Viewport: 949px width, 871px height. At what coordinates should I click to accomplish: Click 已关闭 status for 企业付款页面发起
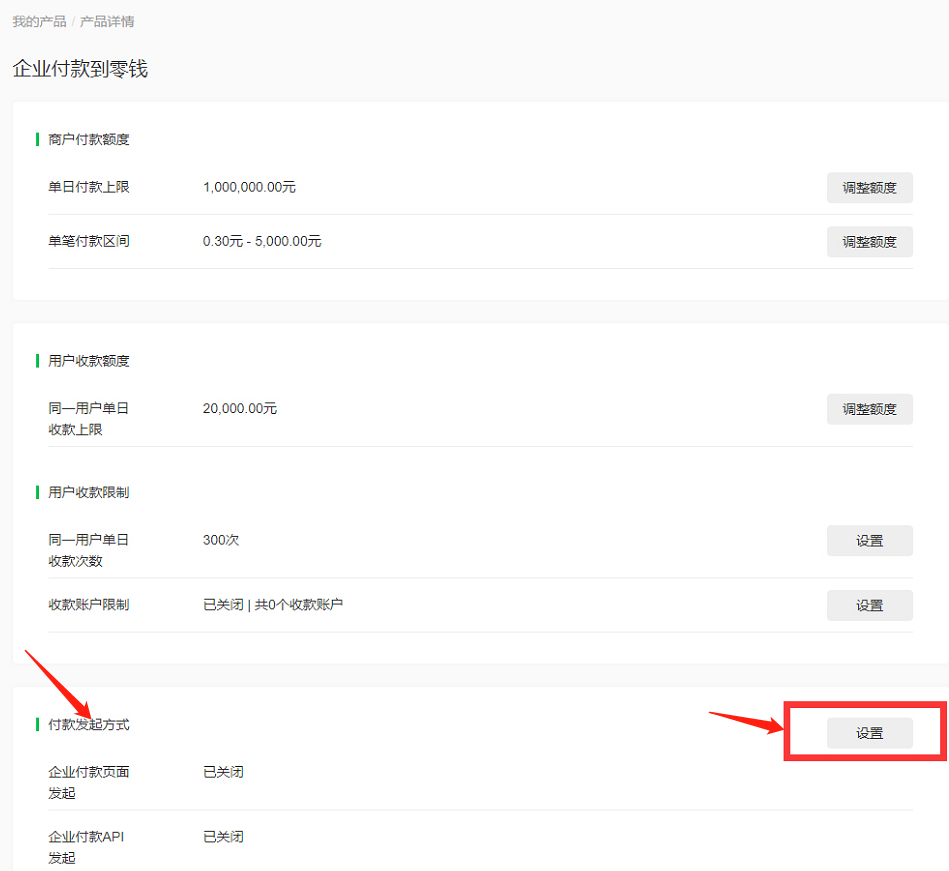point(223,772)
